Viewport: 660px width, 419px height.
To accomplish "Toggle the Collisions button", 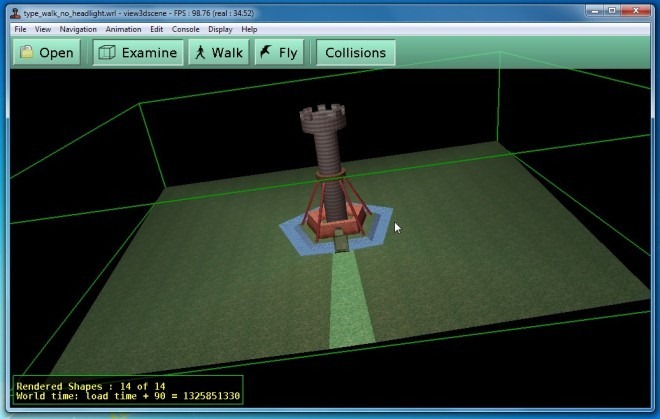I will tap(356, 53).
